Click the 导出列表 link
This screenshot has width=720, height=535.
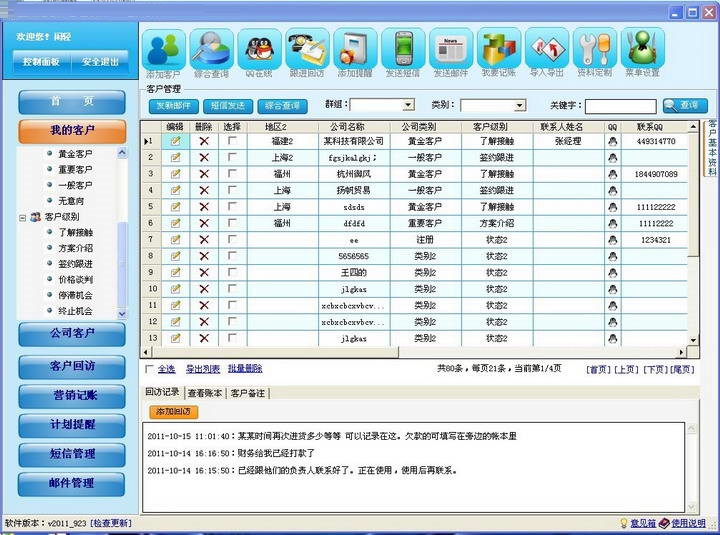pos(202,369)
